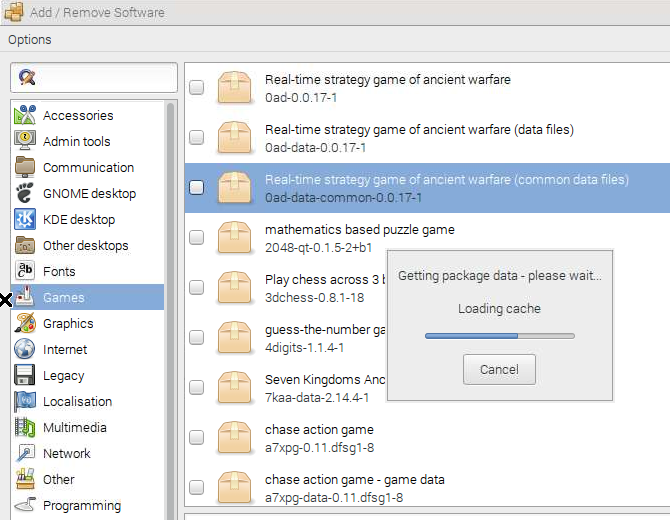Screen dimensions: 670x520
Task: Click the Legacy floppy disk icon
Action: click(x=25, y=375)
